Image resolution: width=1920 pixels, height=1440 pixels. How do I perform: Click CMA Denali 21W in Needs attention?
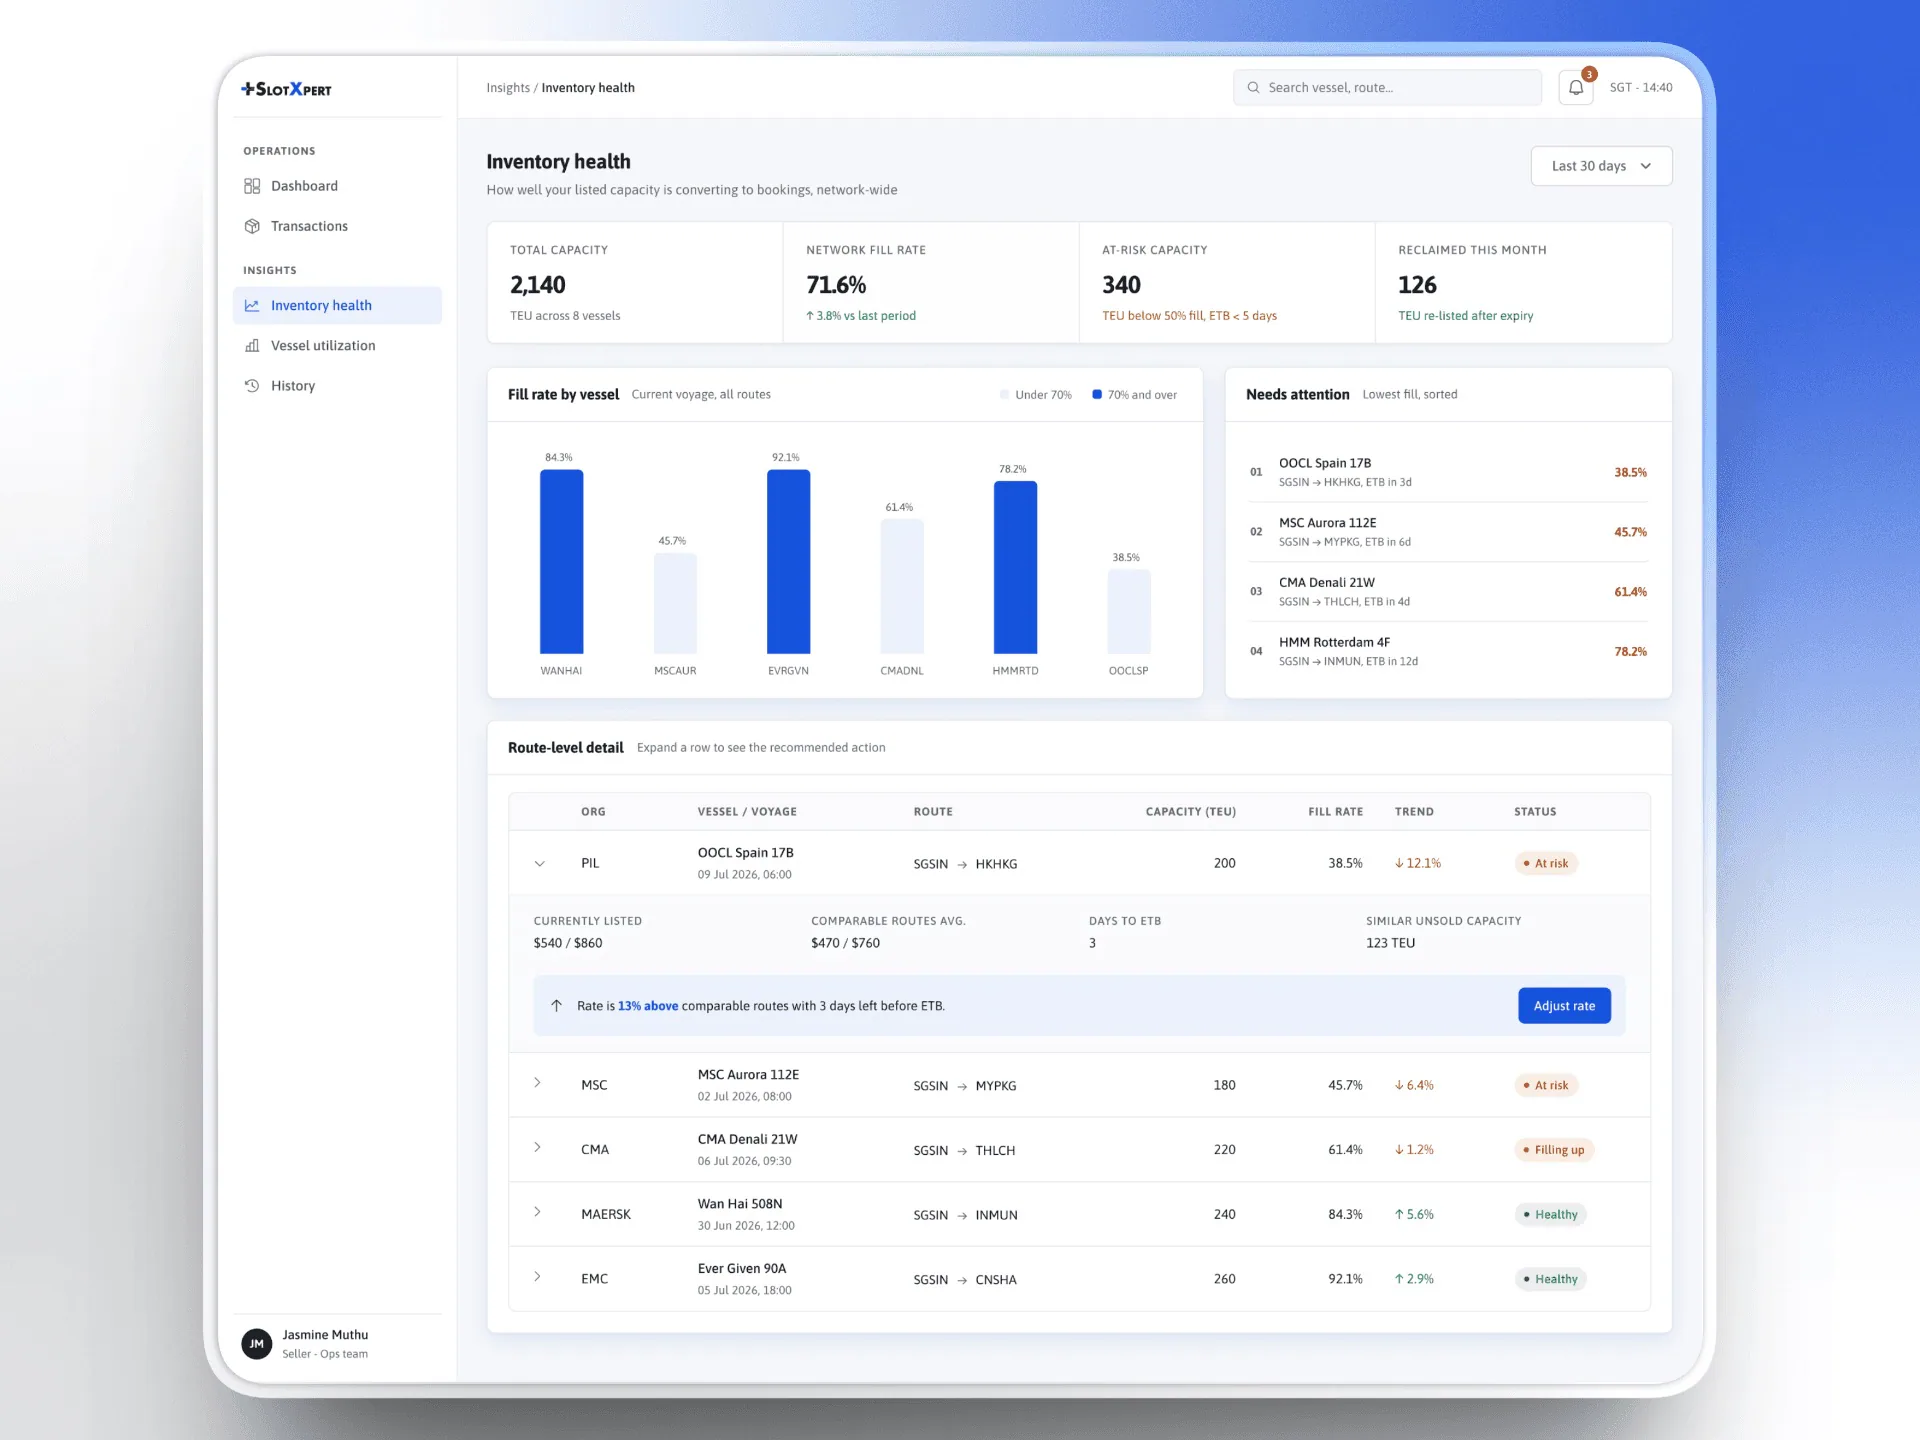click(x=1448, y=592)
